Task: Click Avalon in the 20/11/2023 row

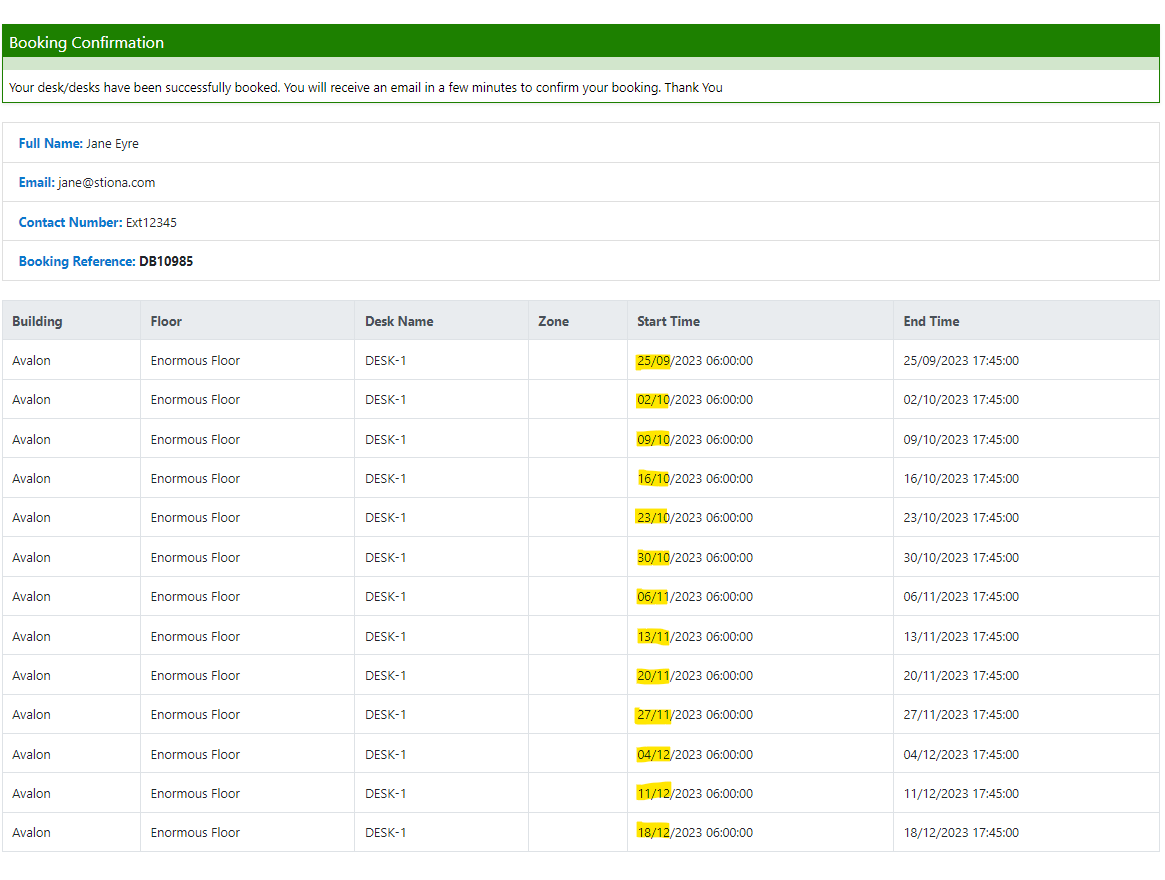Action: (31, 676)
